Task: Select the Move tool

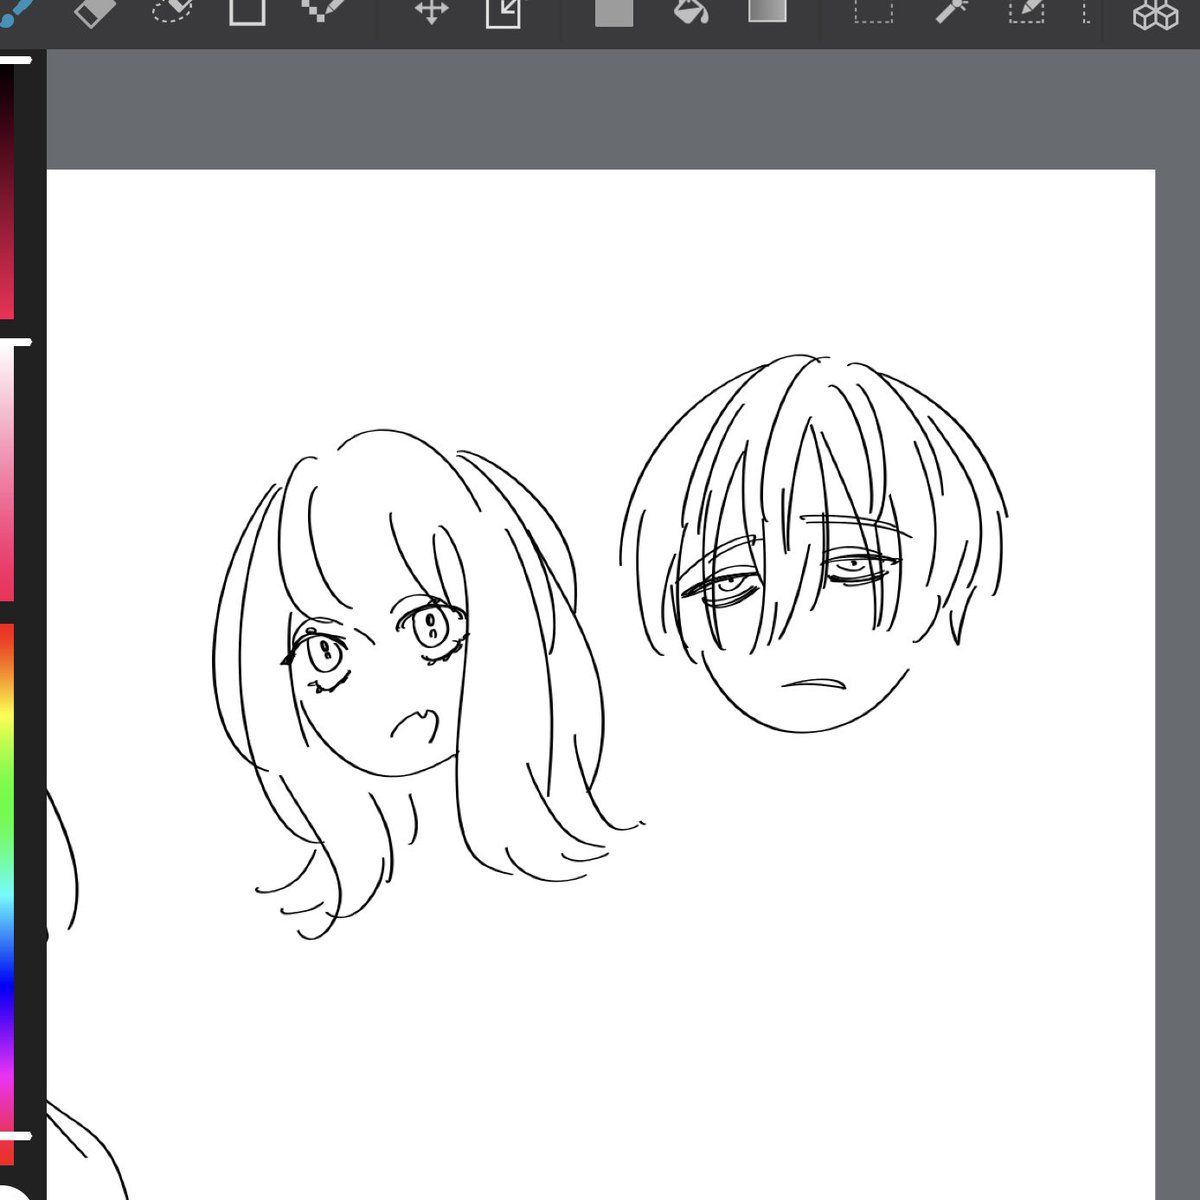Action: click(x=431, y=12)
